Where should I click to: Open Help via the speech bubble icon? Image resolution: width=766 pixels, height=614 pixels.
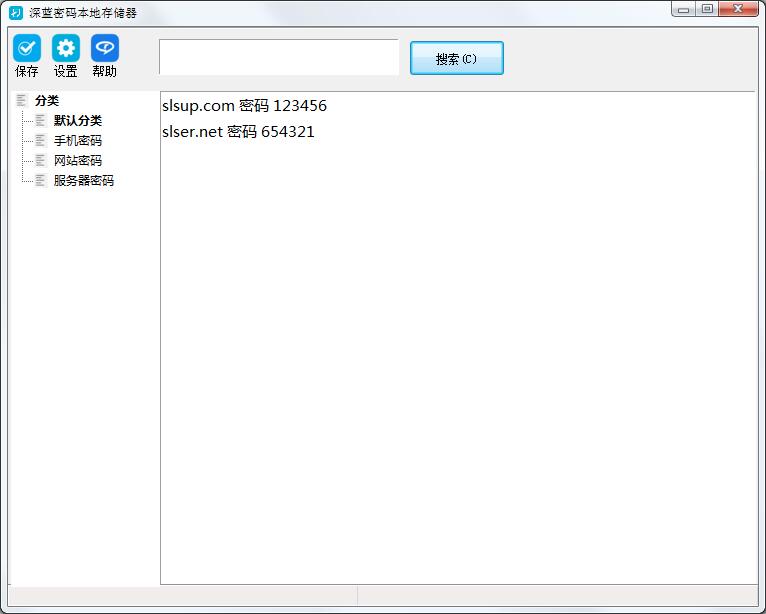pos(105,48)
